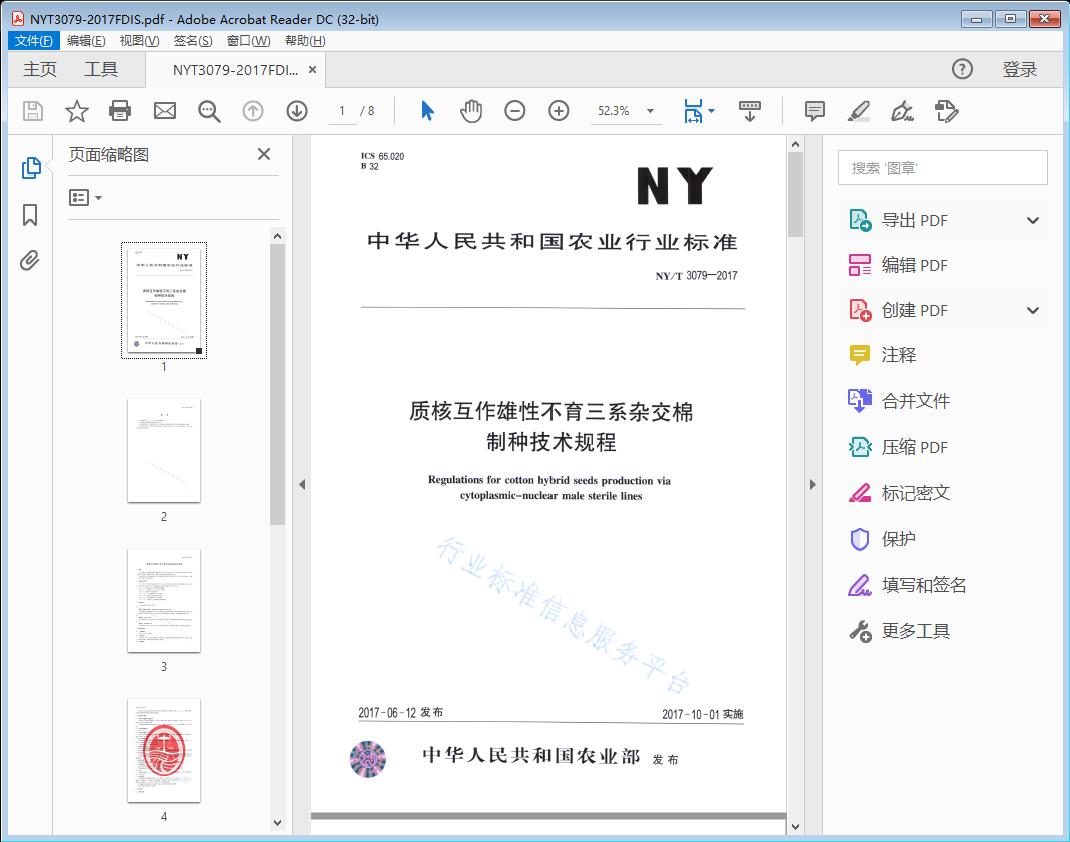This screenshot has width=1070, height=842.
Task: Expand the 创建 PDF options chevron
Action: (x=1032, y=310)
